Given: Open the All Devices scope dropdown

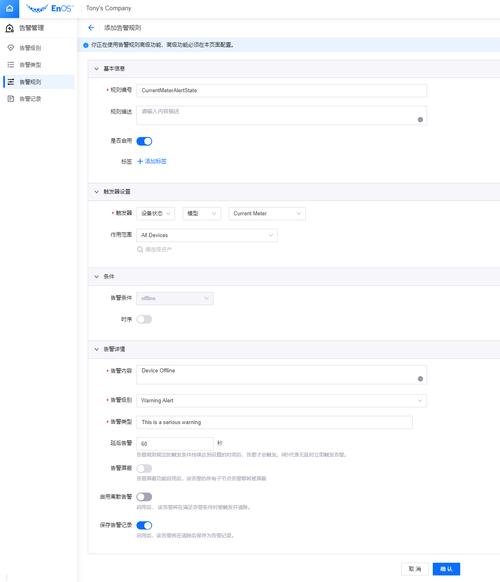Looking at the screenshot, I should [207, 235].
